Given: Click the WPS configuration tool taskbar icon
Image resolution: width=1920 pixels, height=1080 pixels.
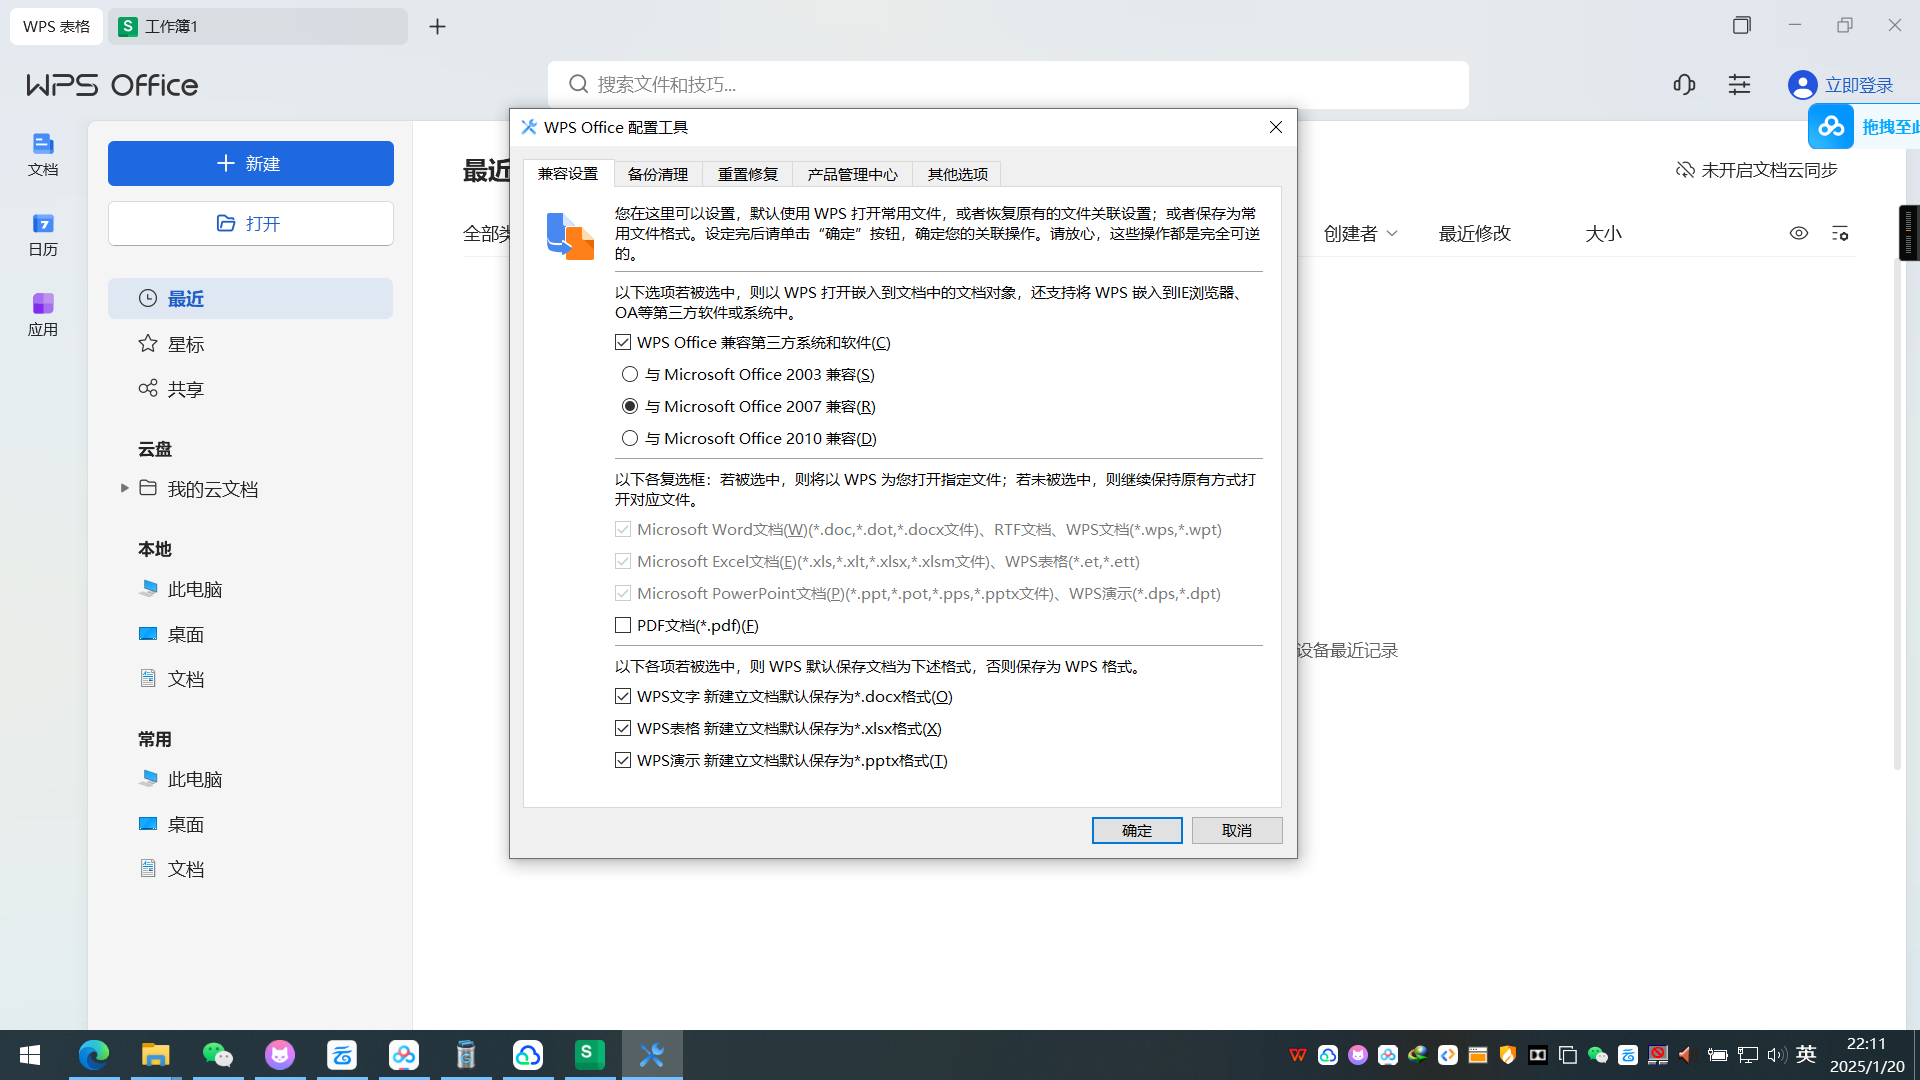Looking at the screenshot, I should pos(652,1055).
